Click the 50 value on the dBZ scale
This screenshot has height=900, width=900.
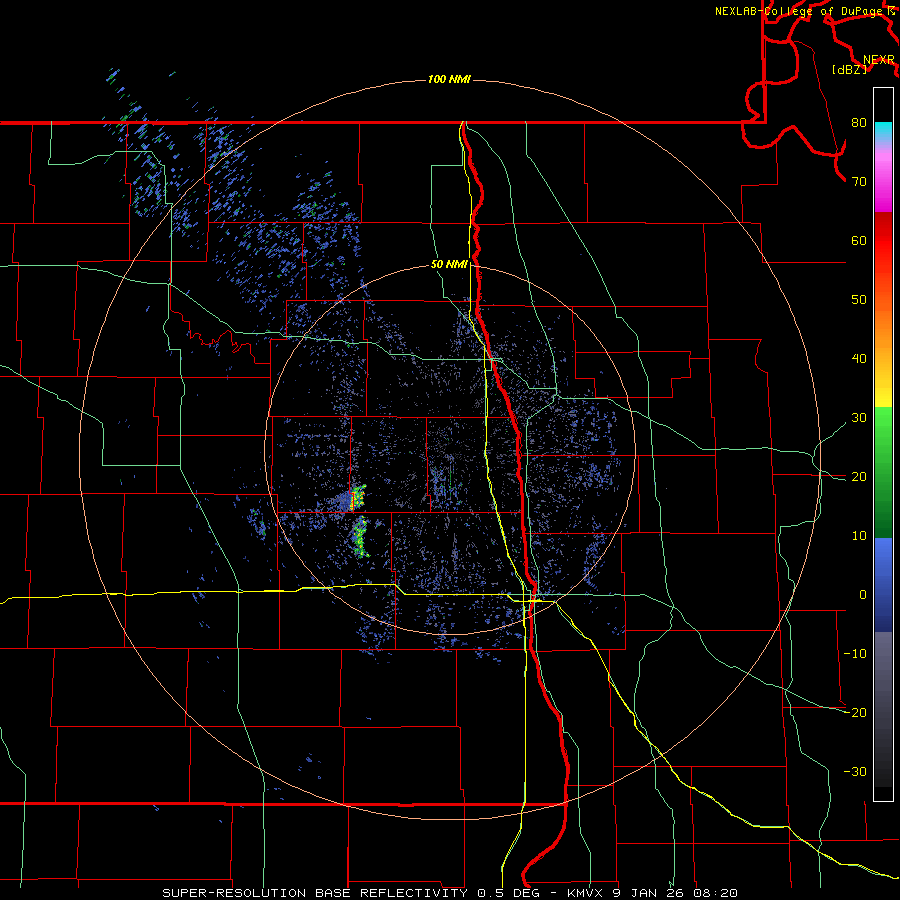[x=859, y=300]
